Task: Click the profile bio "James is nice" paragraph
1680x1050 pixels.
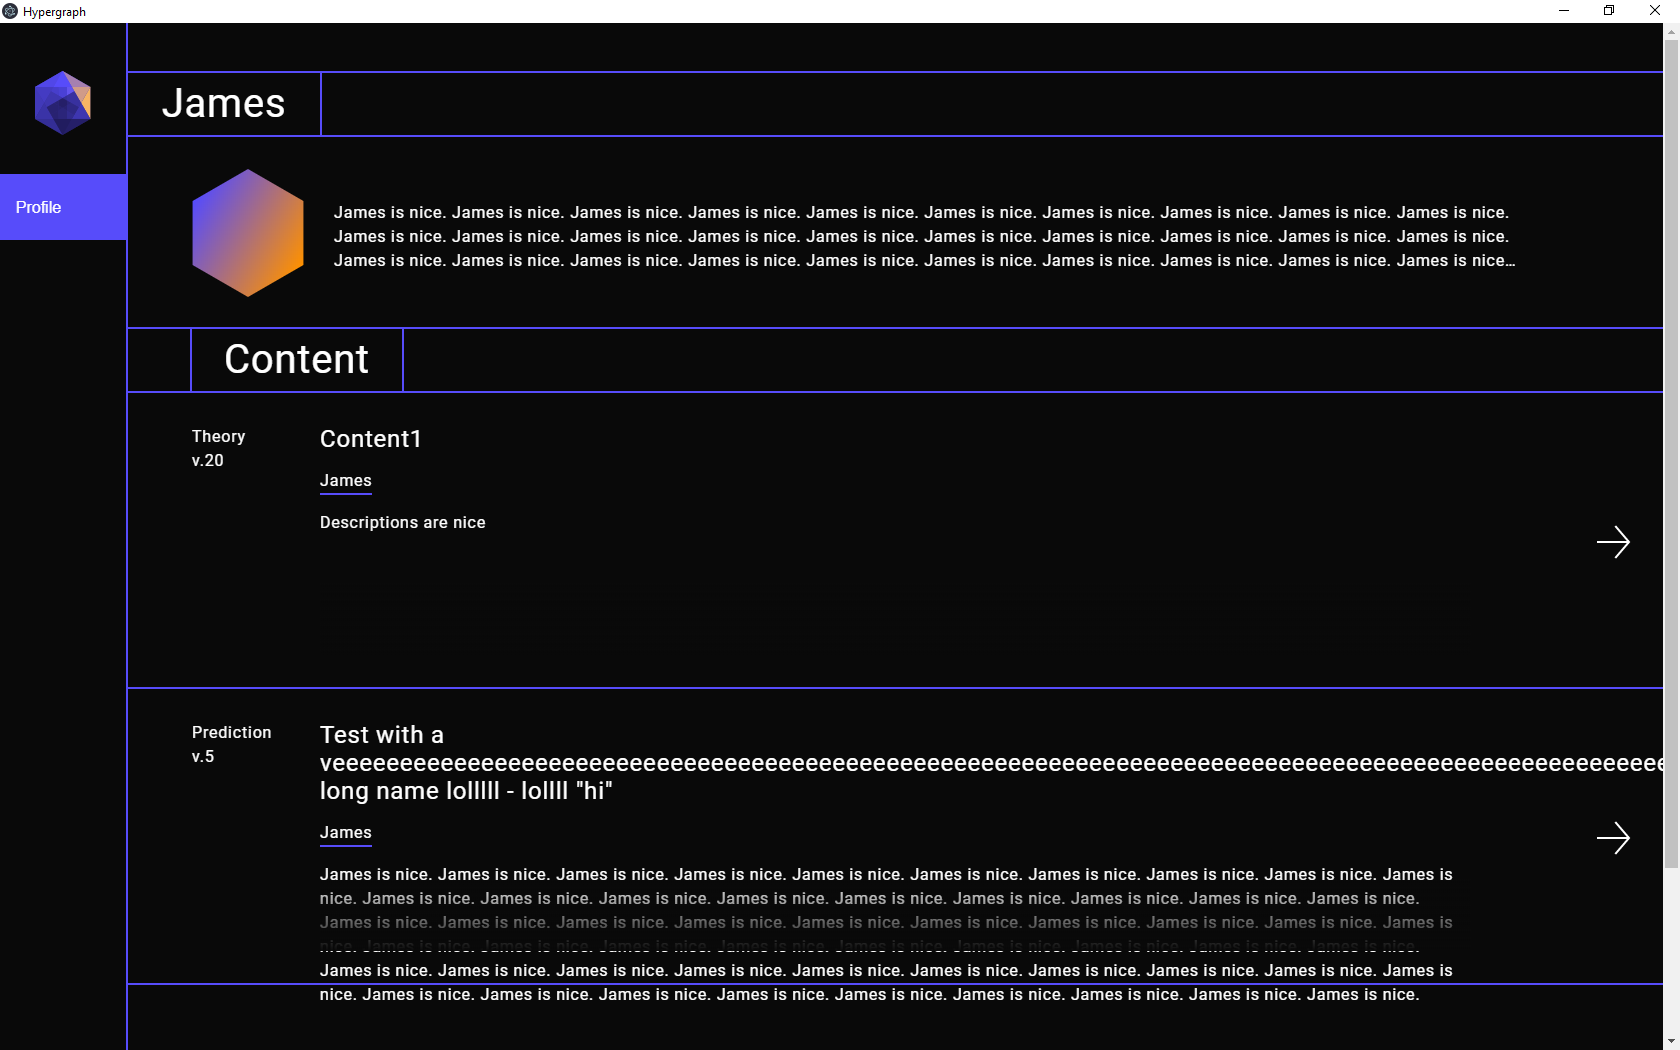Action: tap(925, 237)
